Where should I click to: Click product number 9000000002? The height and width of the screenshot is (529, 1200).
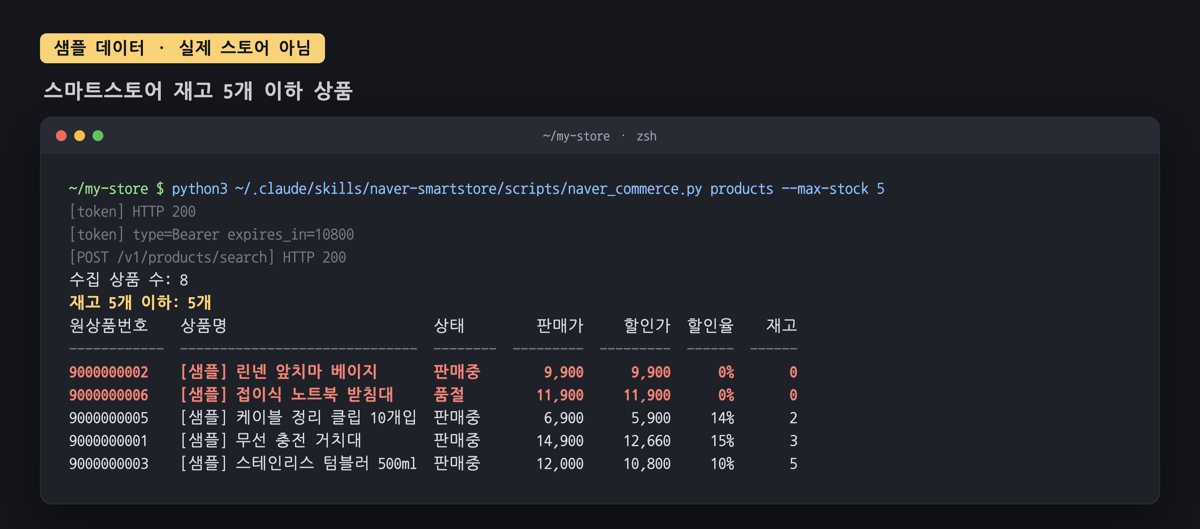(x=108, y=371)
